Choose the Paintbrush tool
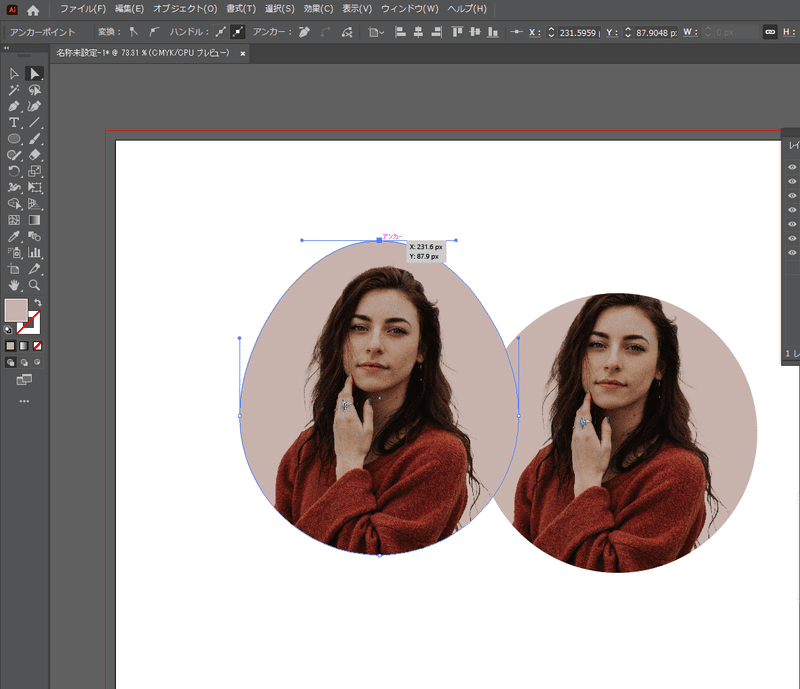 point(34,139)
